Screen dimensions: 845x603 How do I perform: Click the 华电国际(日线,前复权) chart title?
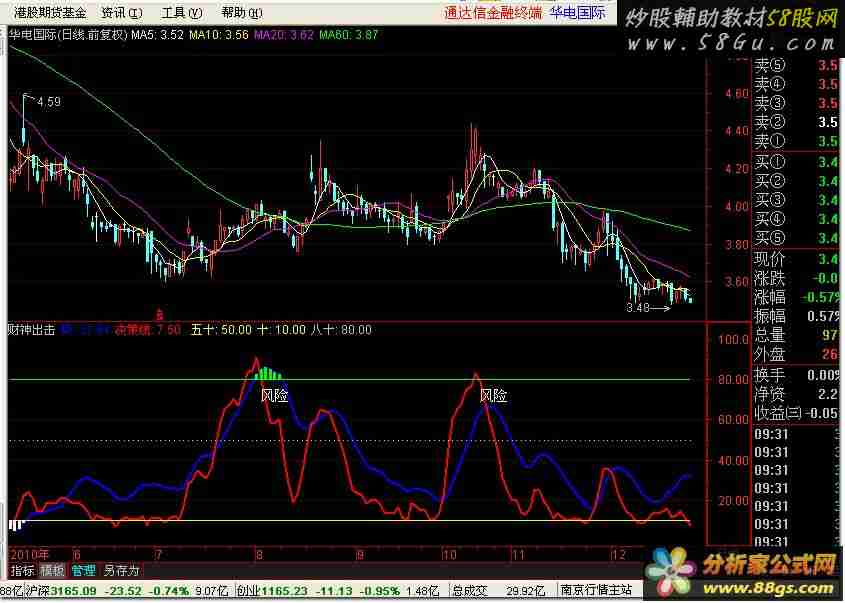click(68, 35)
